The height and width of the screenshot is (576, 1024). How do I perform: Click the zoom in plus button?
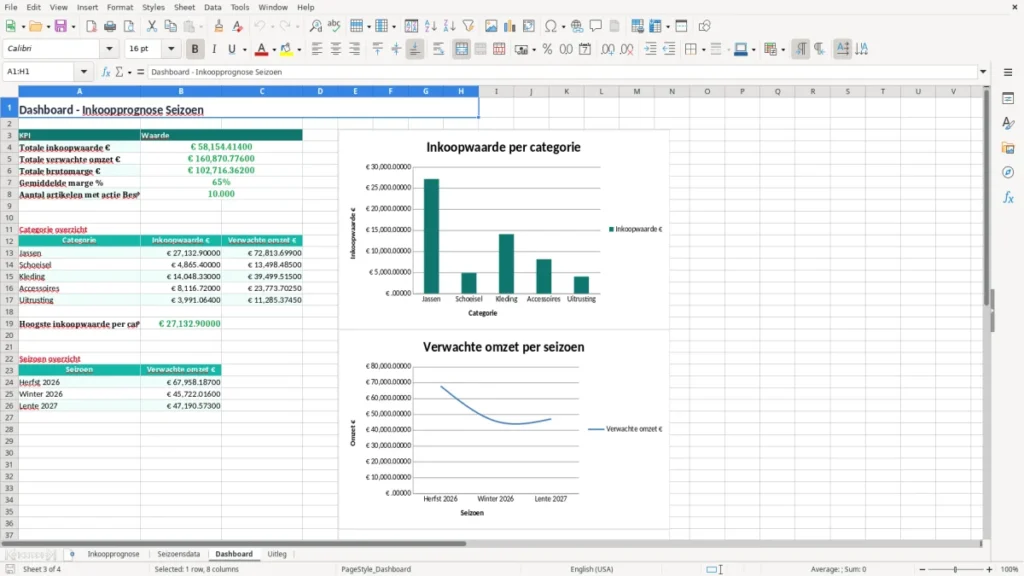(x=989, y=569)
